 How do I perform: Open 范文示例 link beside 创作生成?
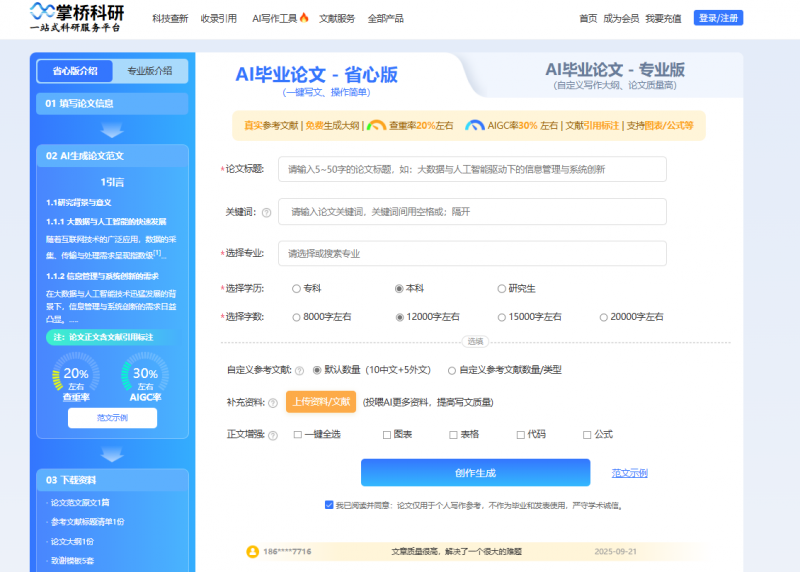click(630, 473)
